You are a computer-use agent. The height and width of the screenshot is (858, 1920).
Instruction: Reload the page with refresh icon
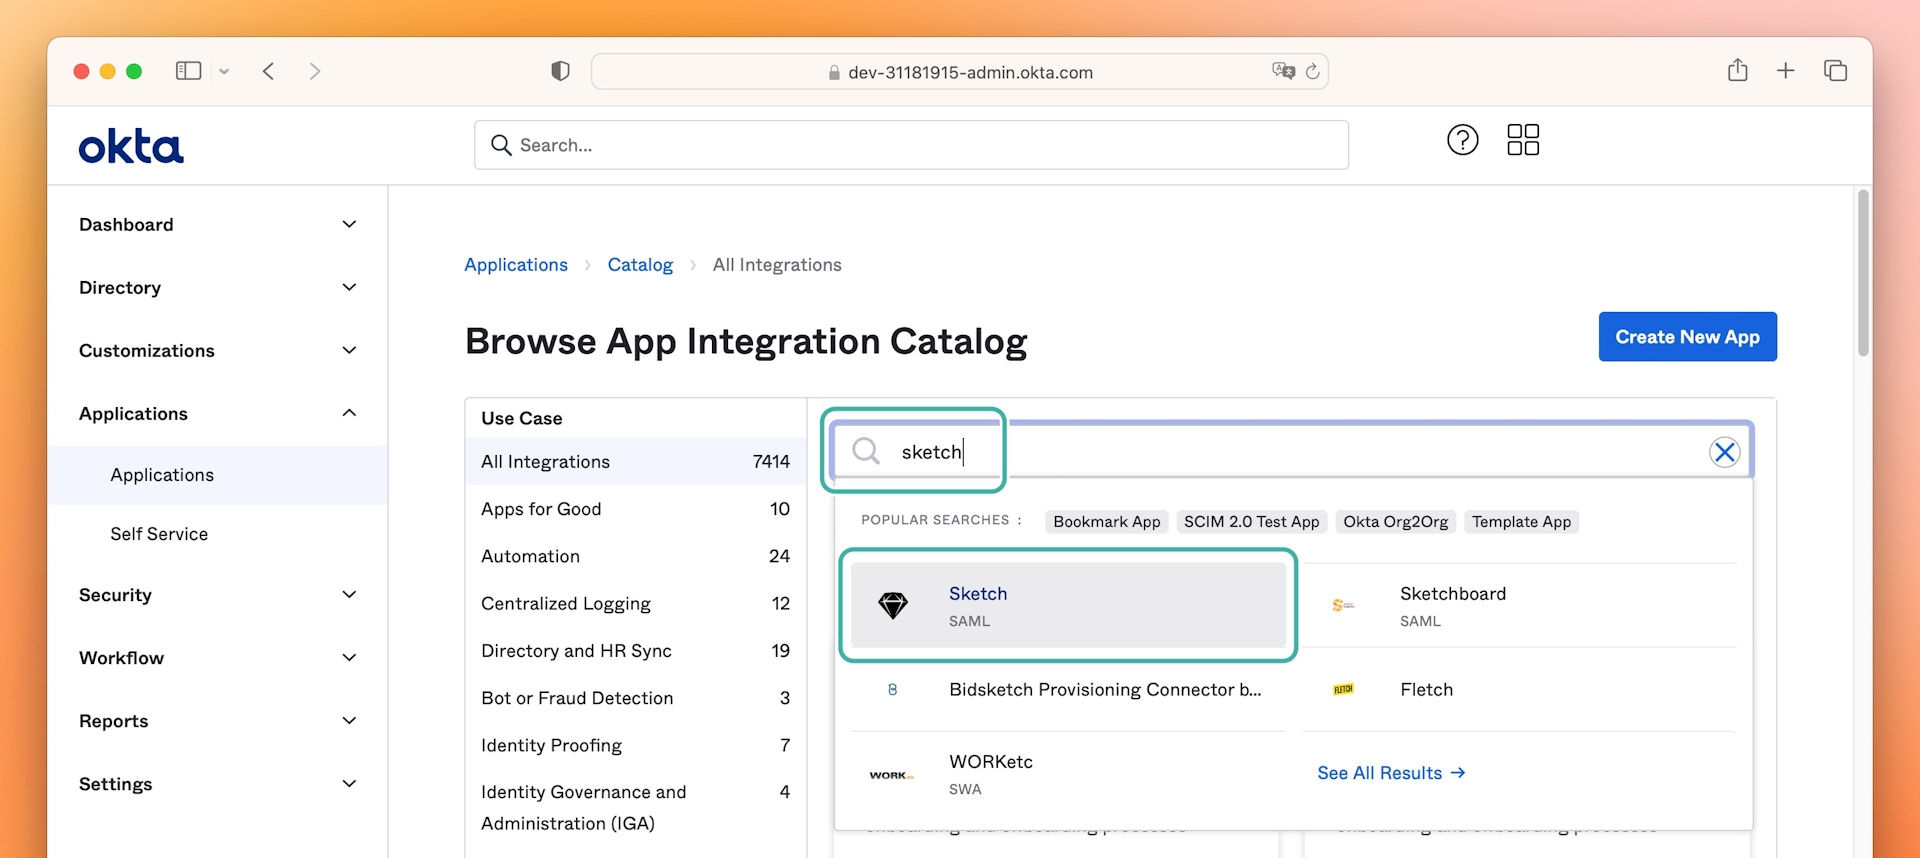(x=1313, y=71)
